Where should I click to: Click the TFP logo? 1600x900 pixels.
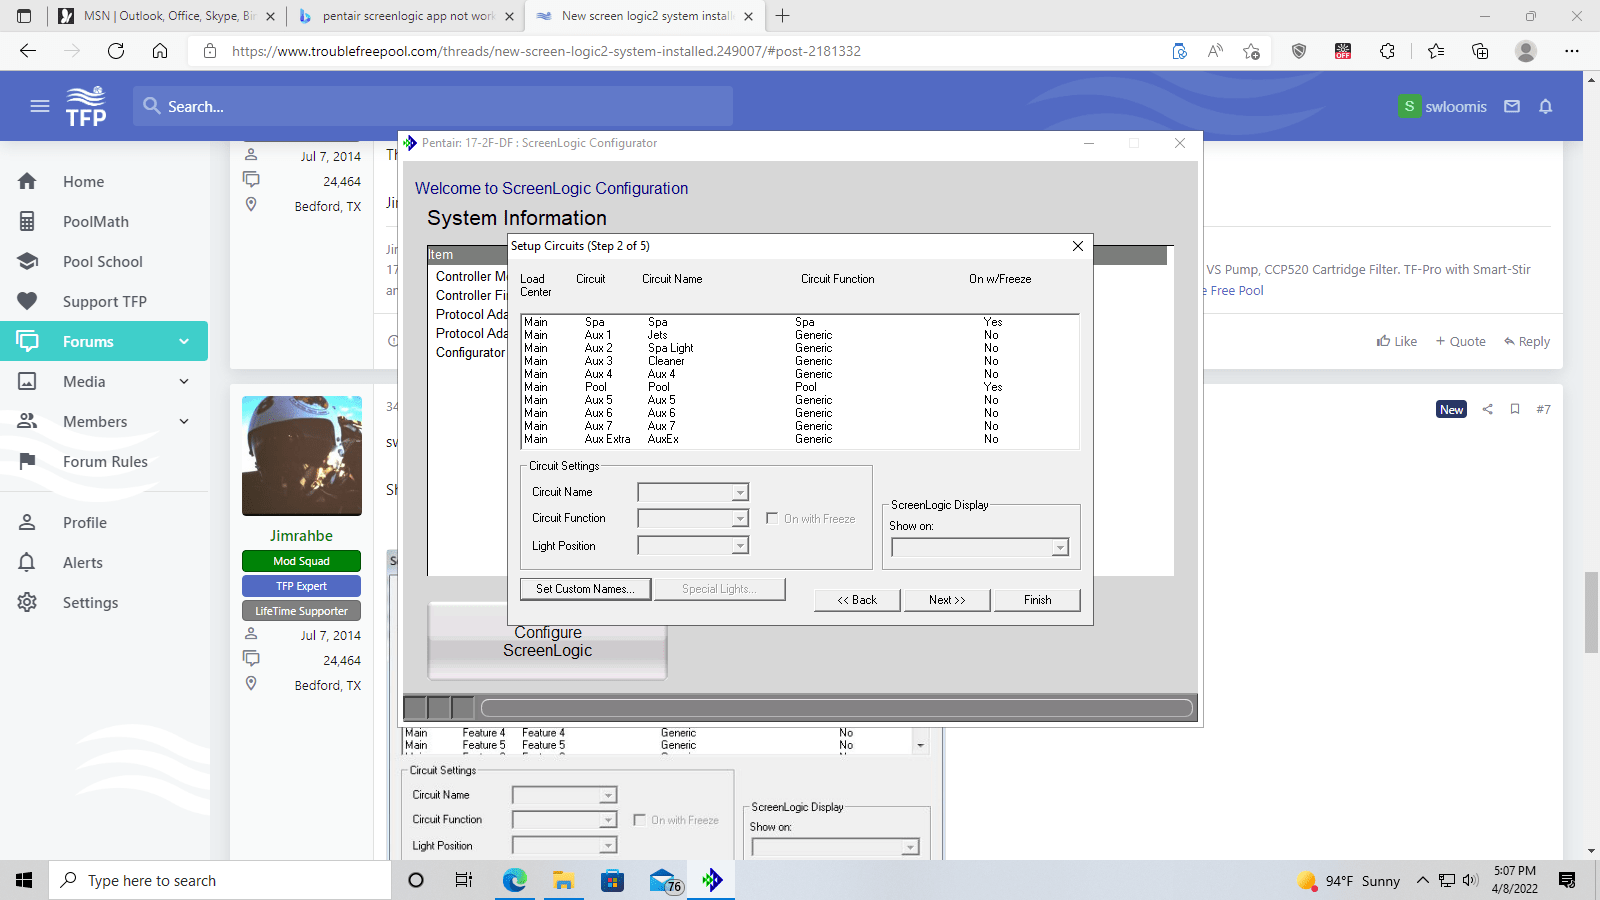pyautogui.click(x=86, y=106)
